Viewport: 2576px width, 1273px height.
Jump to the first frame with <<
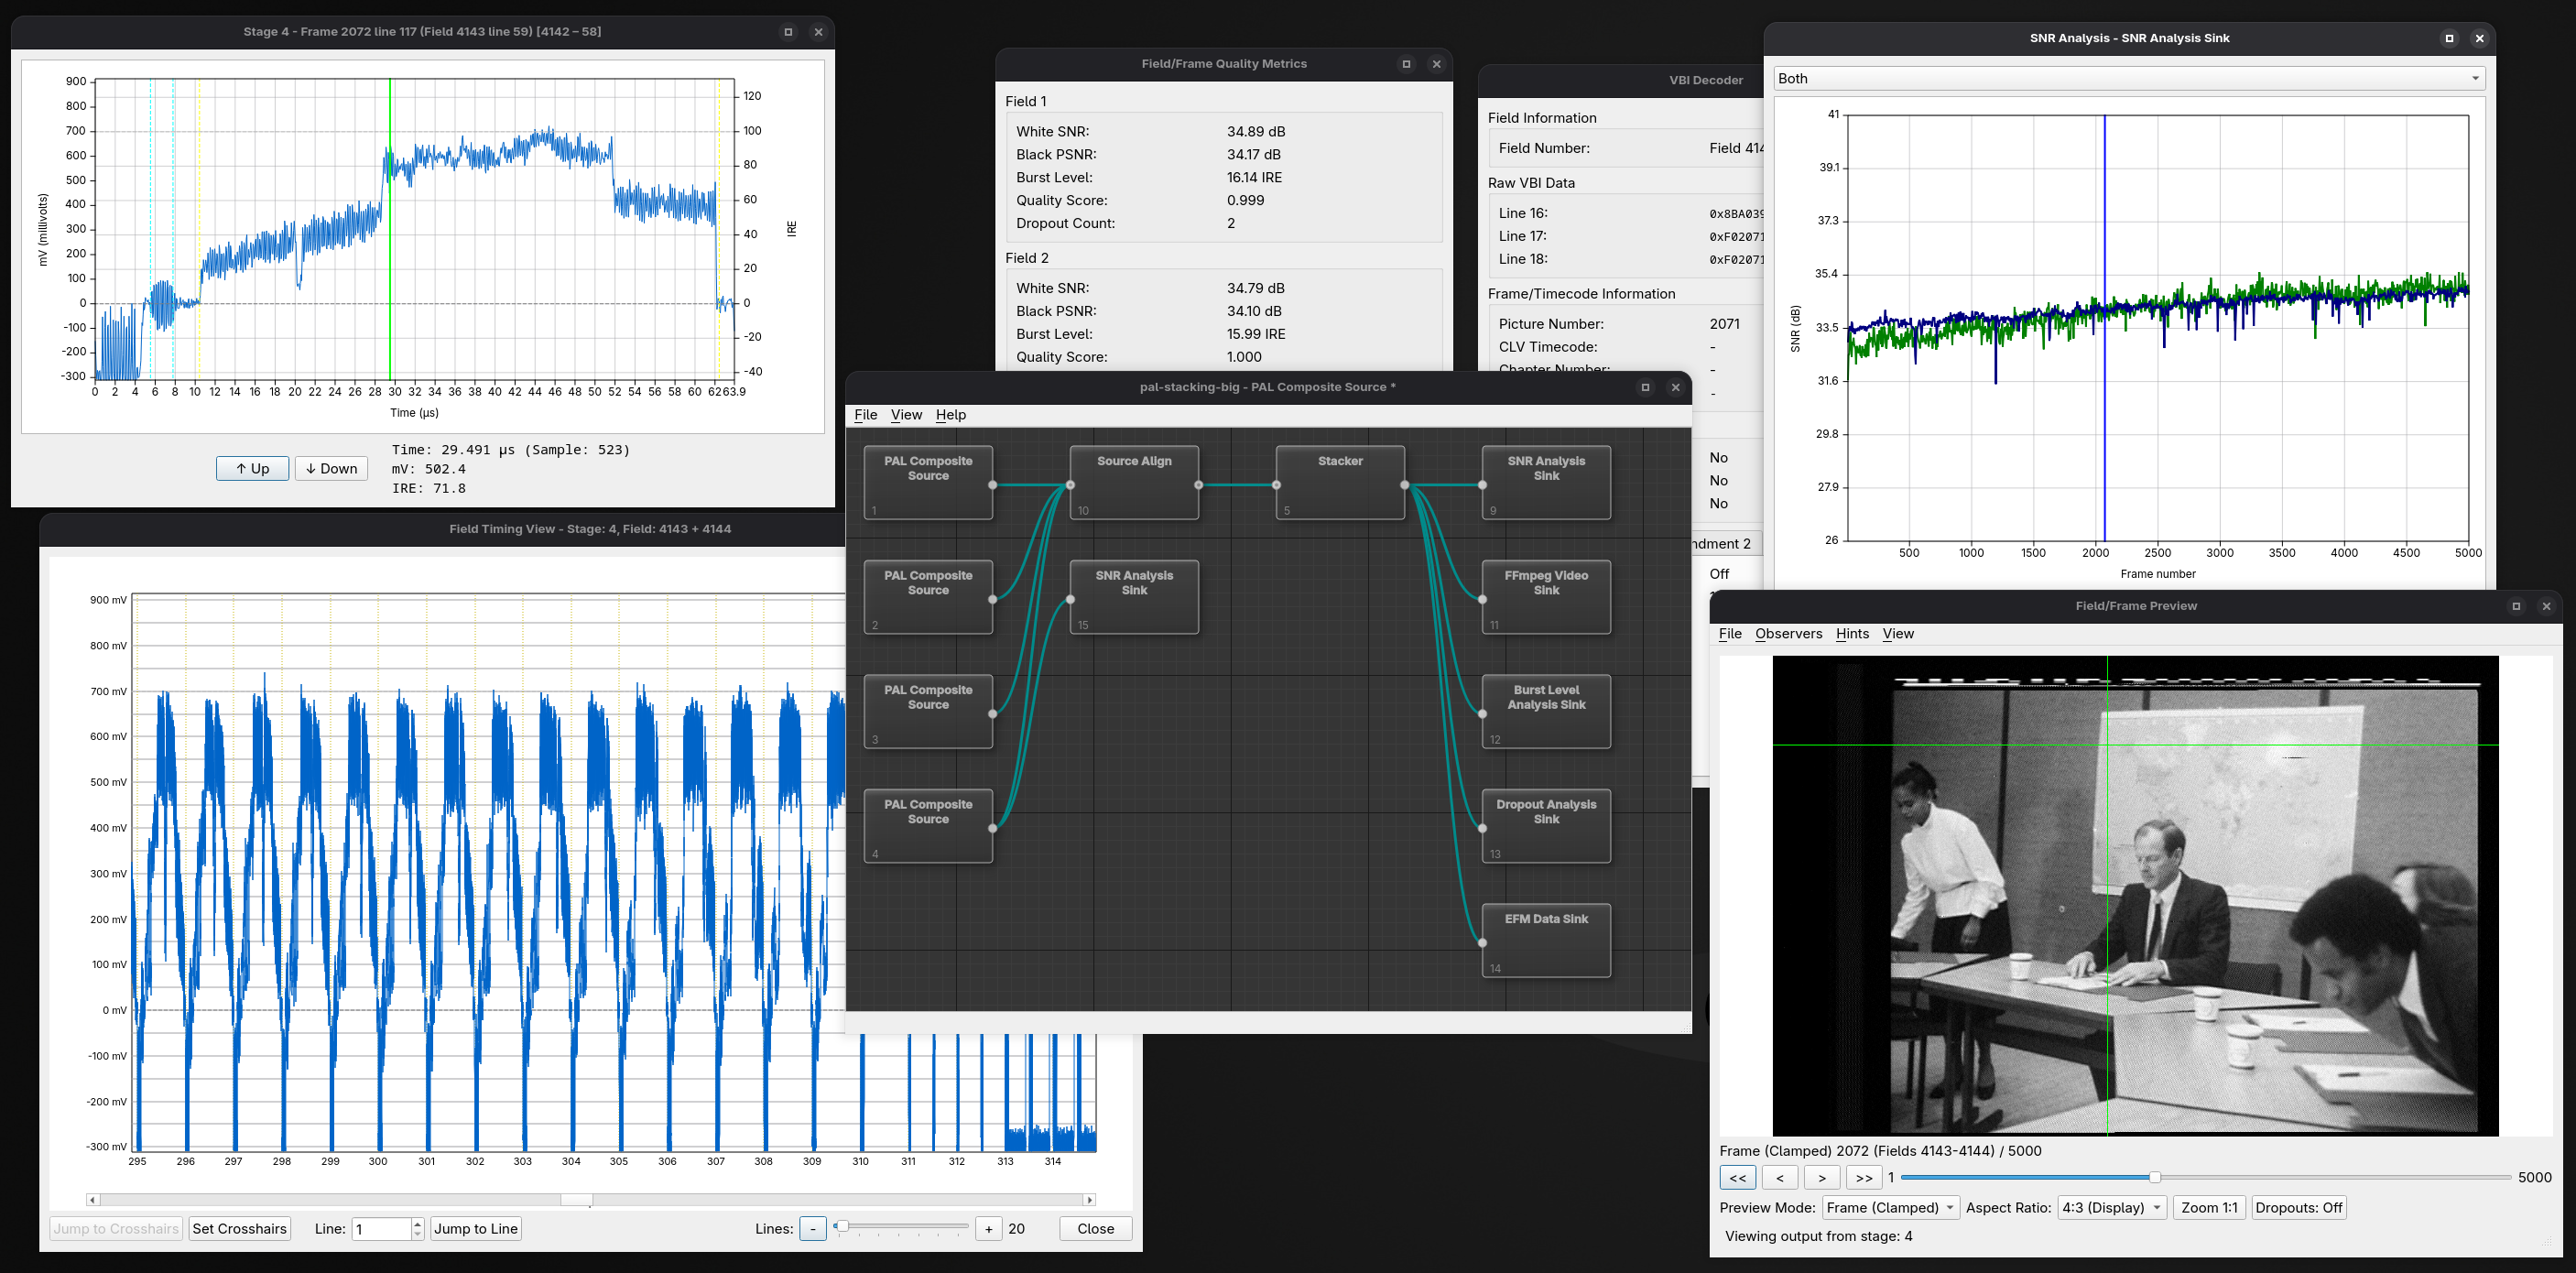[1737, 1178]
